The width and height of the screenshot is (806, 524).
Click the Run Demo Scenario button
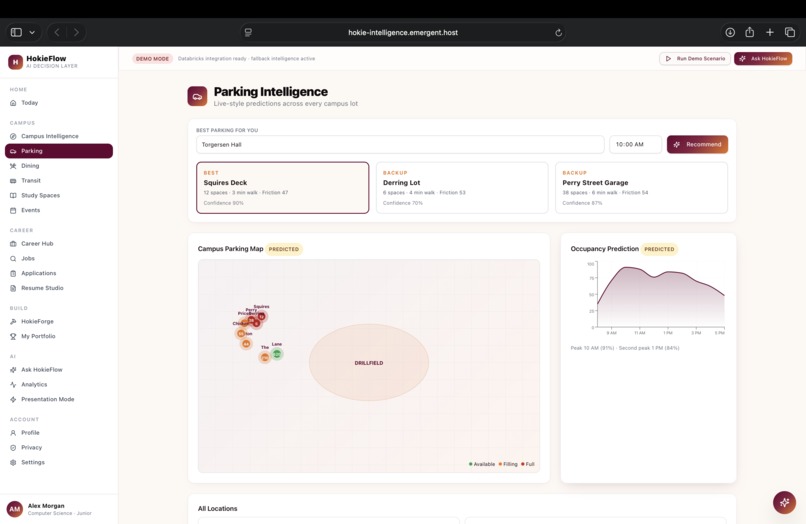pyautogui.click(x=694, y=59)
